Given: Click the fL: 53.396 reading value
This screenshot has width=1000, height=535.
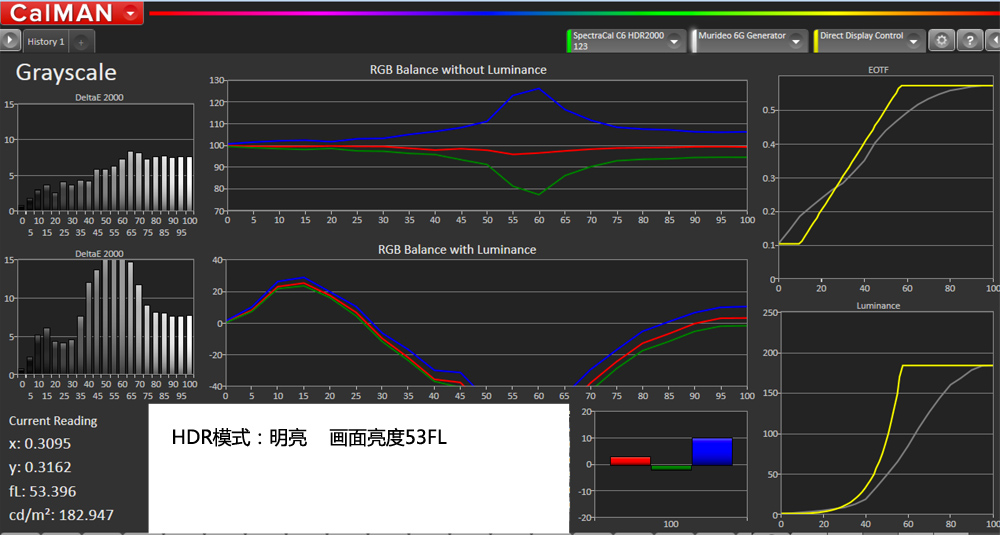Looking at the screenshot, I should pos(43,492).
